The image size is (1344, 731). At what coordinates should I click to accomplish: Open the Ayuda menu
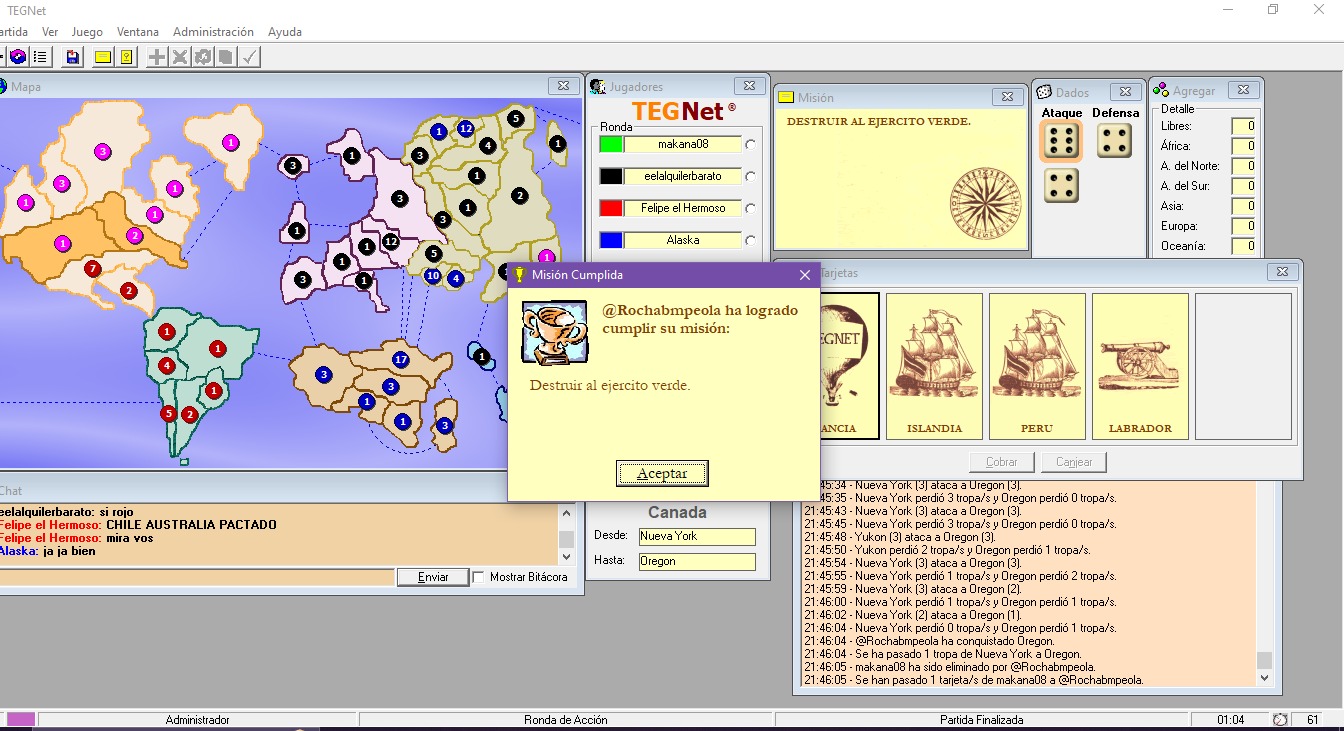[285, 32]
